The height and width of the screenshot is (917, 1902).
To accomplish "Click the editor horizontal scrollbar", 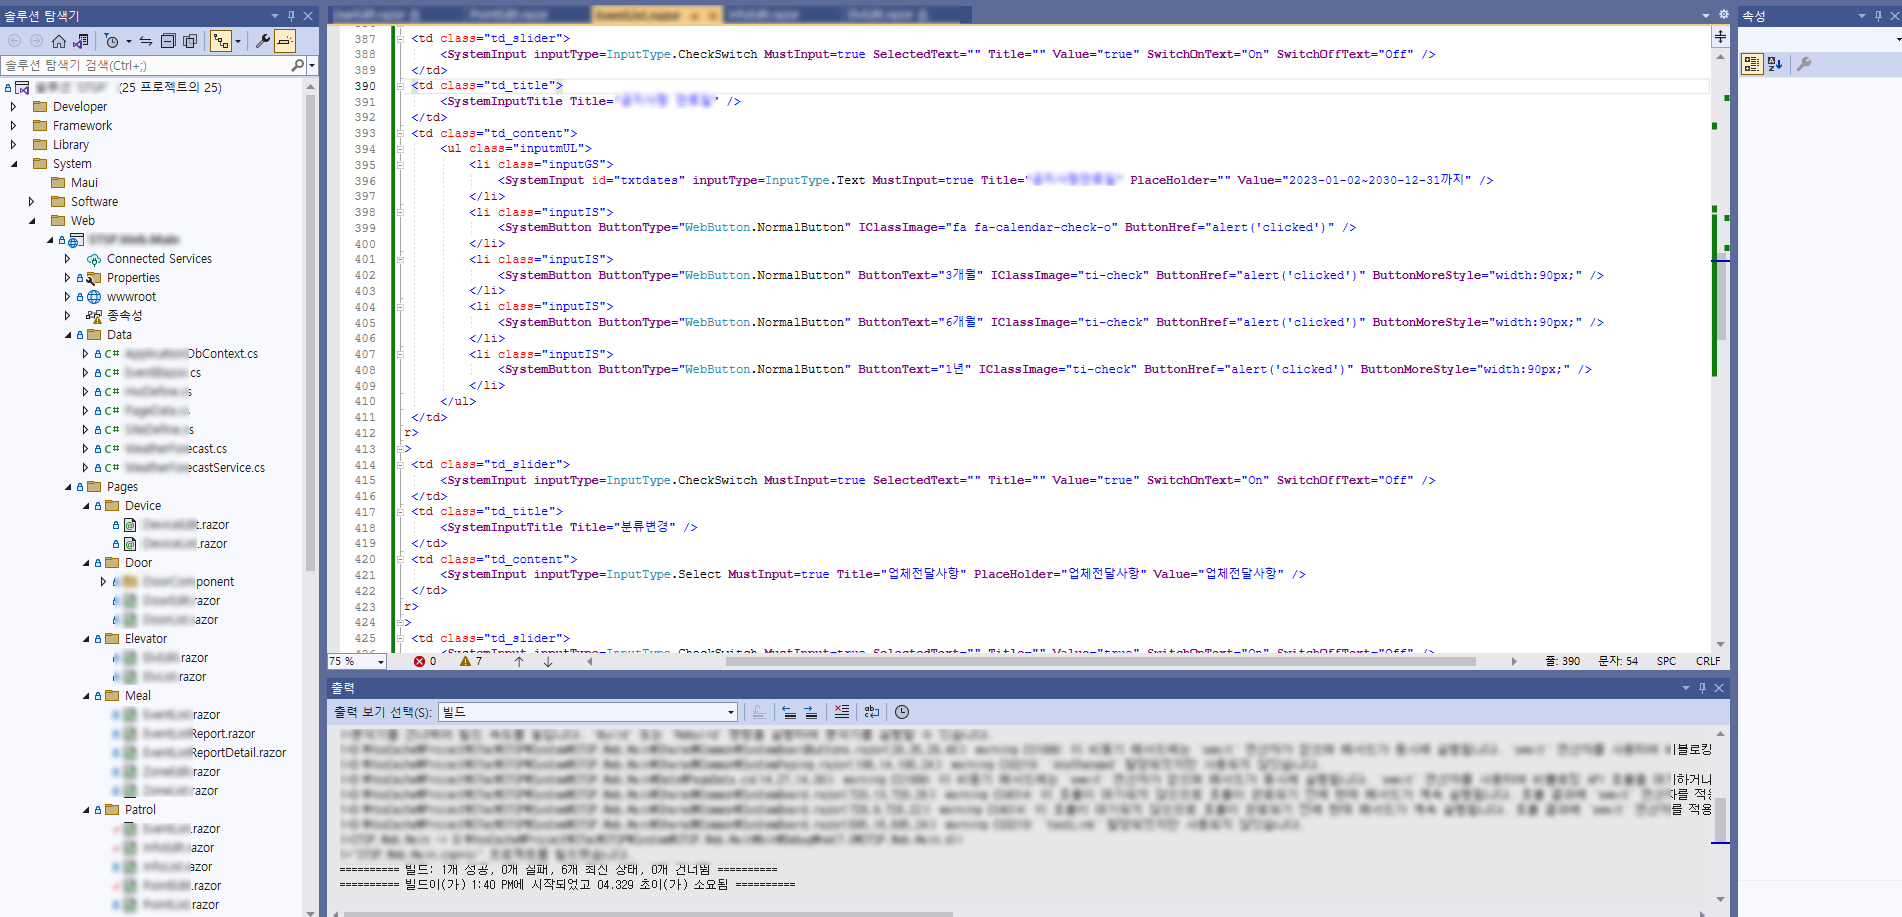I will tap(1100, 661).
